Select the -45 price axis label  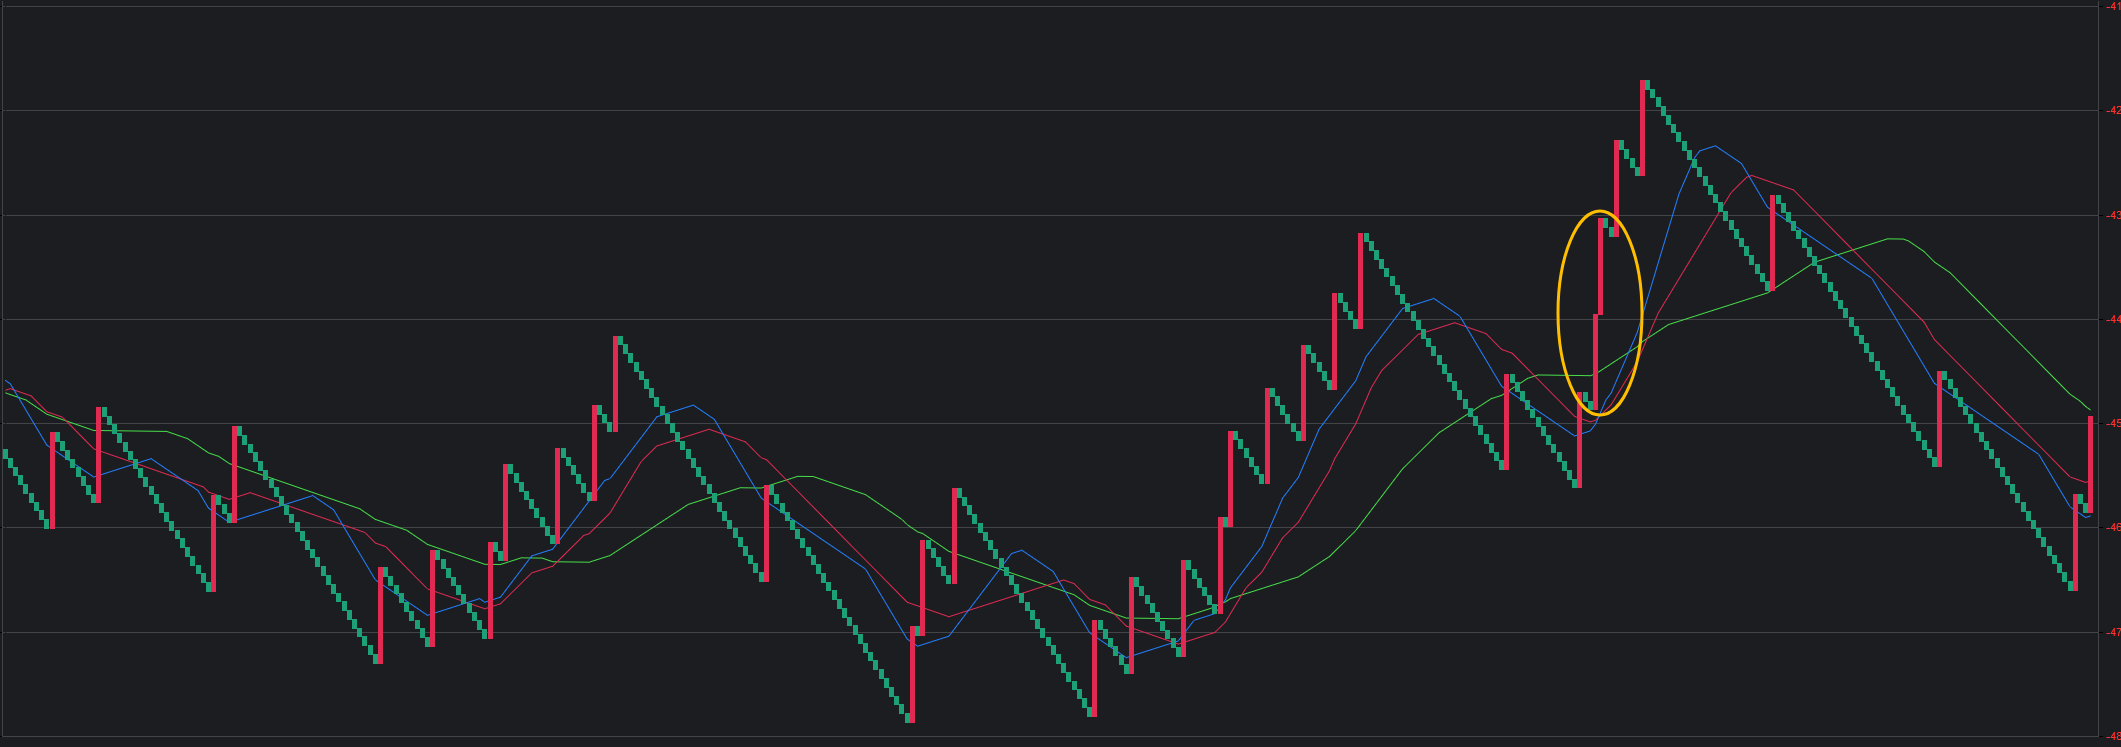click(2112, 423)
